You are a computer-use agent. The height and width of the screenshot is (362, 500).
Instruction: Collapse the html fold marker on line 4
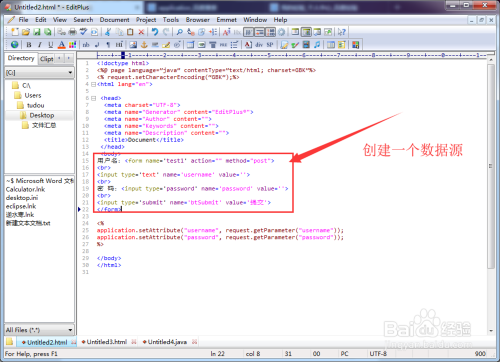(x=94, y=84)
